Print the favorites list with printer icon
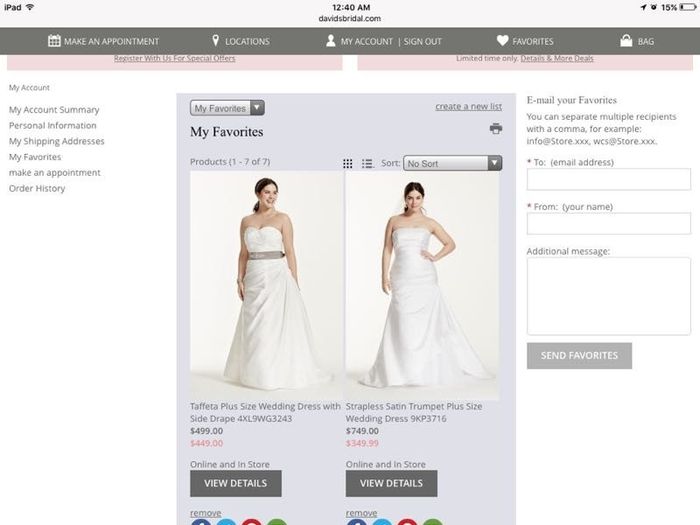 coord(496,129)
